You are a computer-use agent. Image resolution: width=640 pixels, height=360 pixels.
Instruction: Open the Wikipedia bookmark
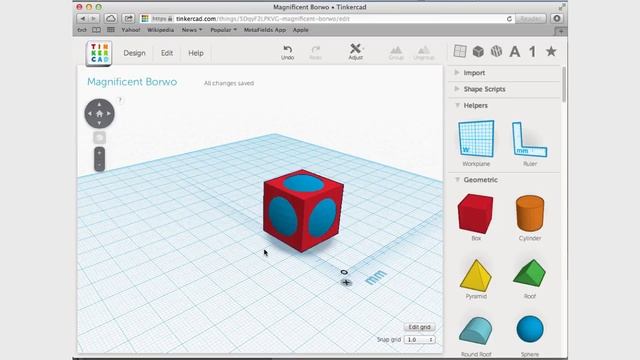point(160,30)
